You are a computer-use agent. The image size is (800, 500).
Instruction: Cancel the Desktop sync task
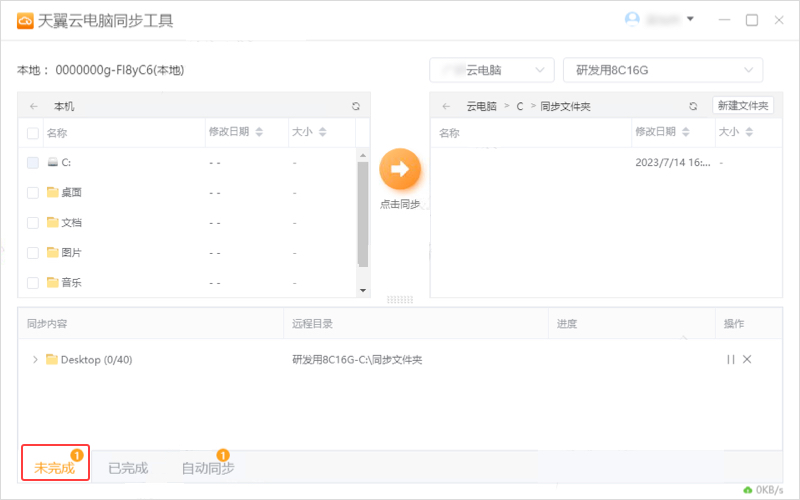coord(747,359)
